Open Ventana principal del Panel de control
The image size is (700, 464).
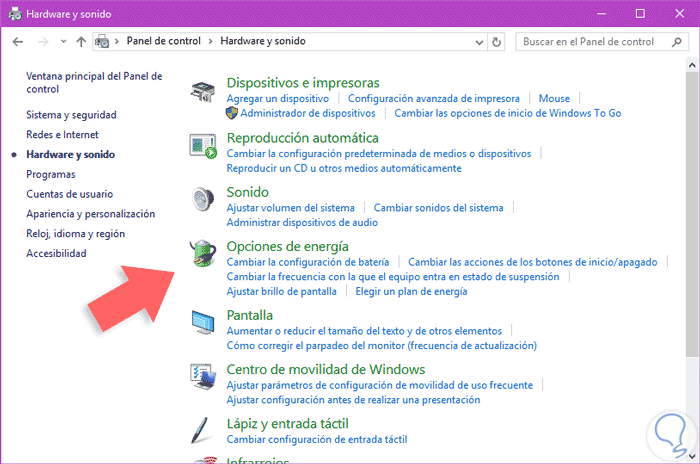pos(94,83)
